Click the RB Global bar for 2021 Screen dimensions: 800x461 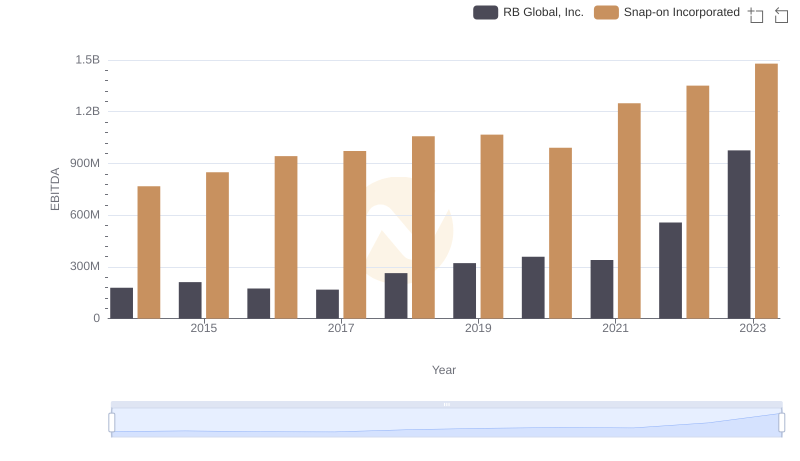pyautogui.click(x=602, y=289)
